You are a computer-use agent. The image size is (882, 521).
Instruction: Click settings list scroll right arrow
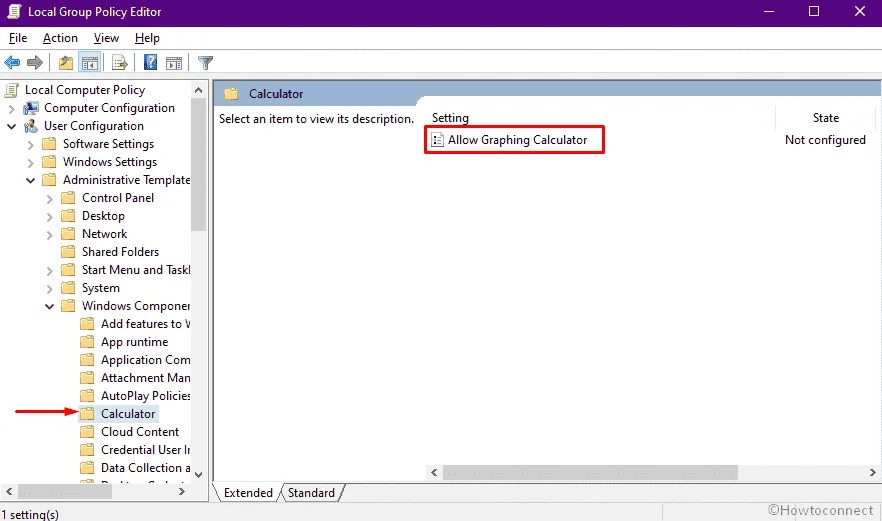872,473
